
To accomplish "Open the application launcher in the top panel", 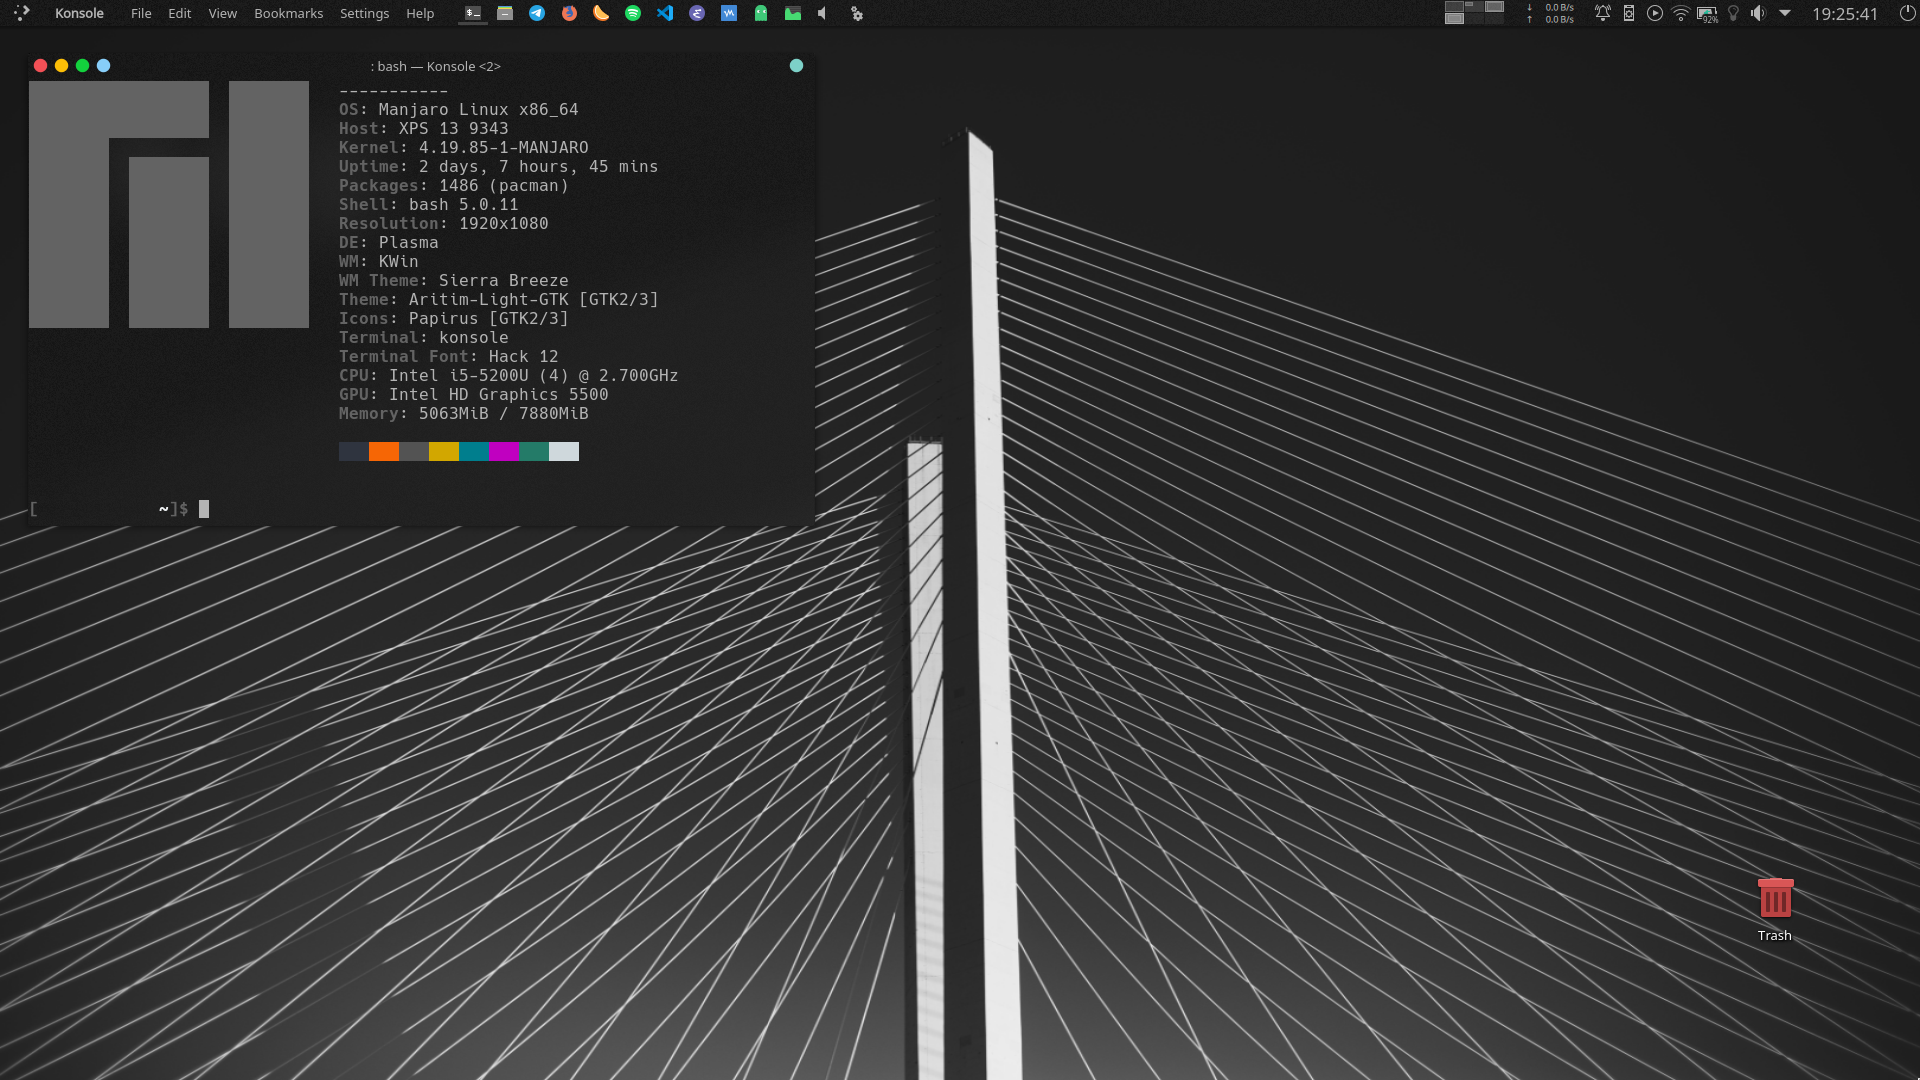I will (21, 13).
